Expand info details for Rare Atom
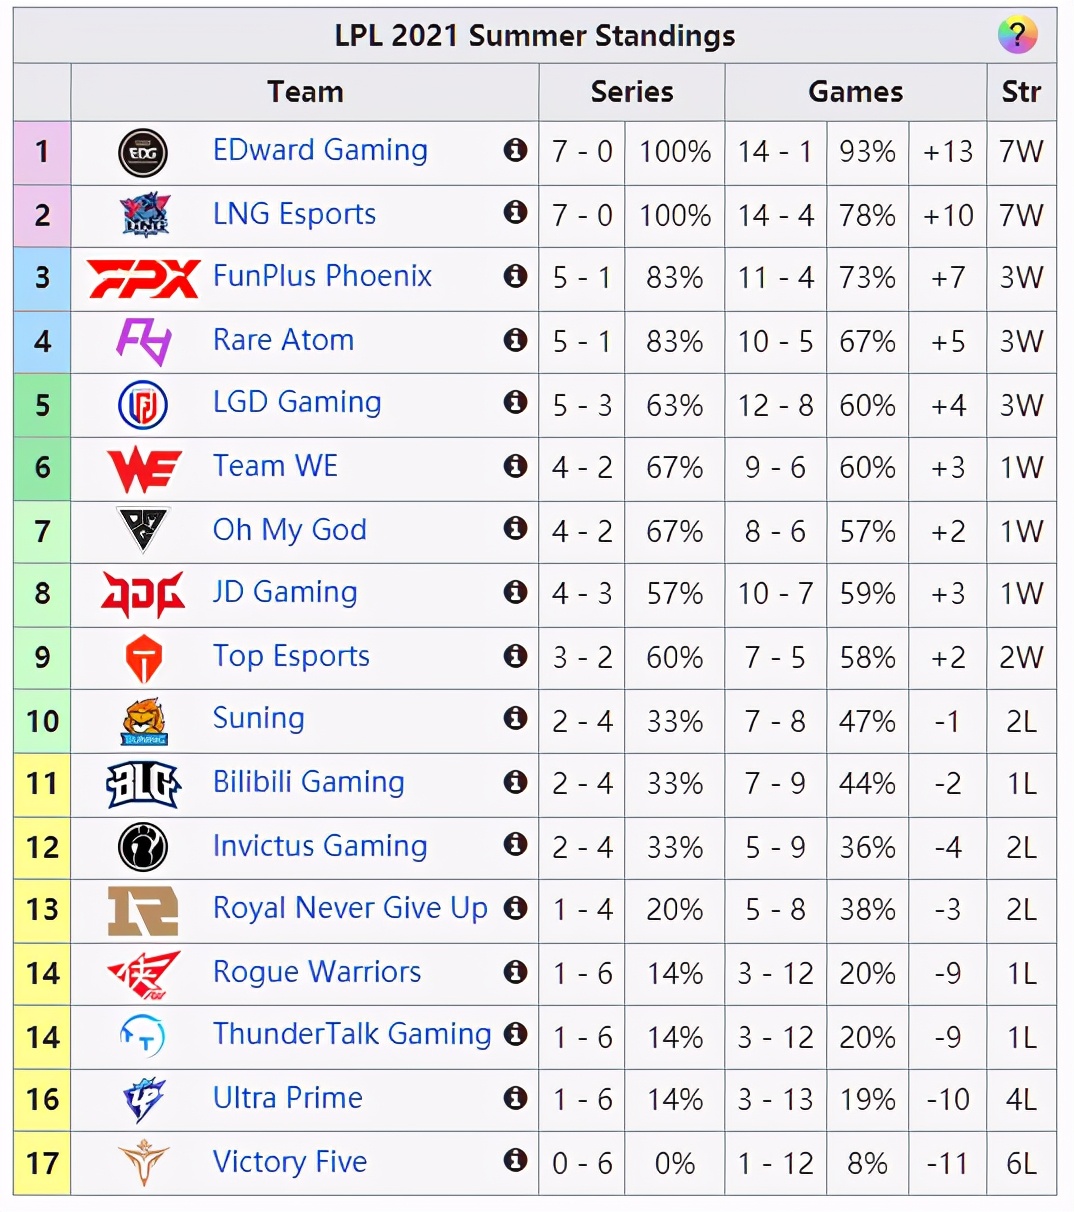 click(516, 340)
